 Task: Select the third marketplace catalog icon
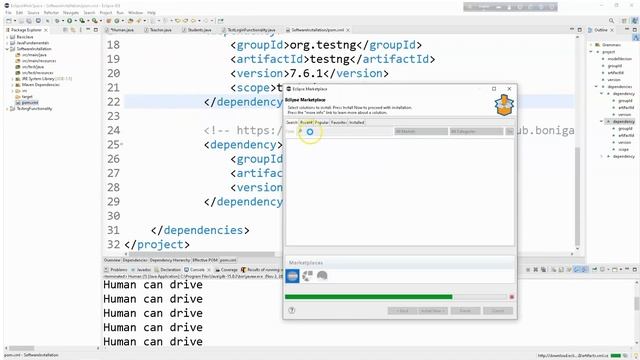click(322, 276)
